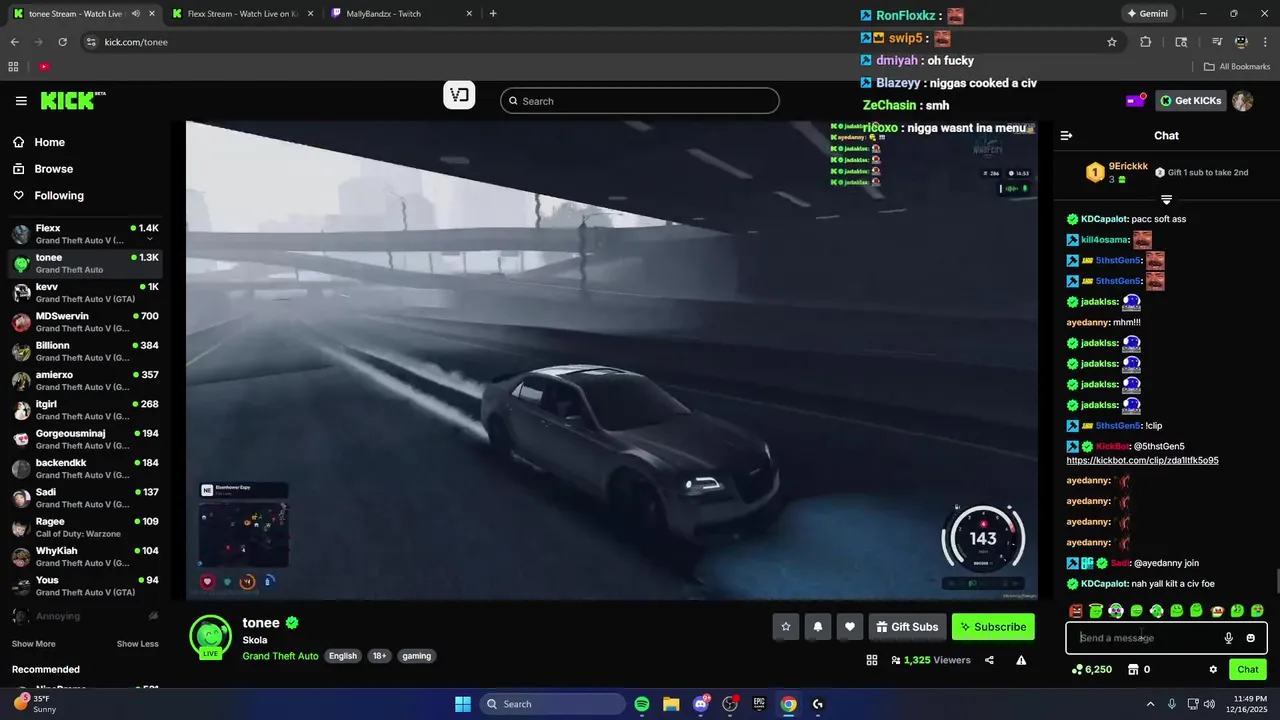Open Chrome's three-dot menu
The image size is (1280, 720).
(x=1266, y=42)
